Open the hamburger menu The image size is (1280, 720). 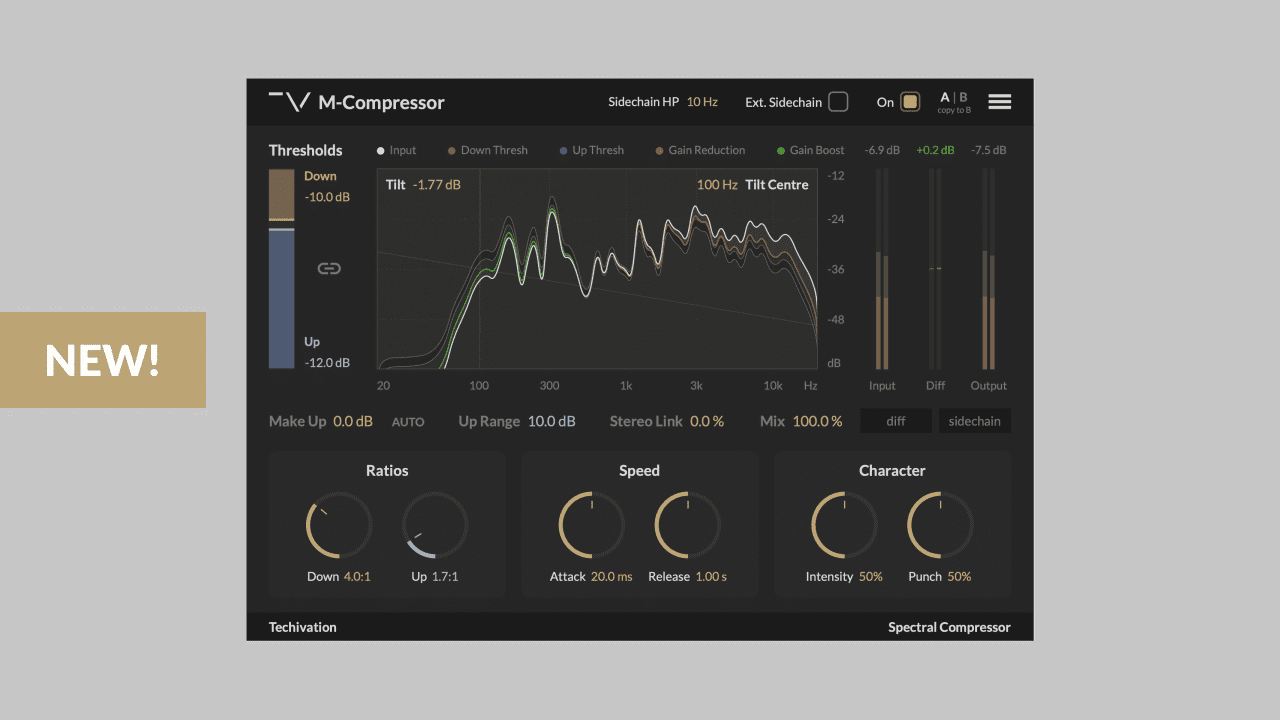point(999,101)
